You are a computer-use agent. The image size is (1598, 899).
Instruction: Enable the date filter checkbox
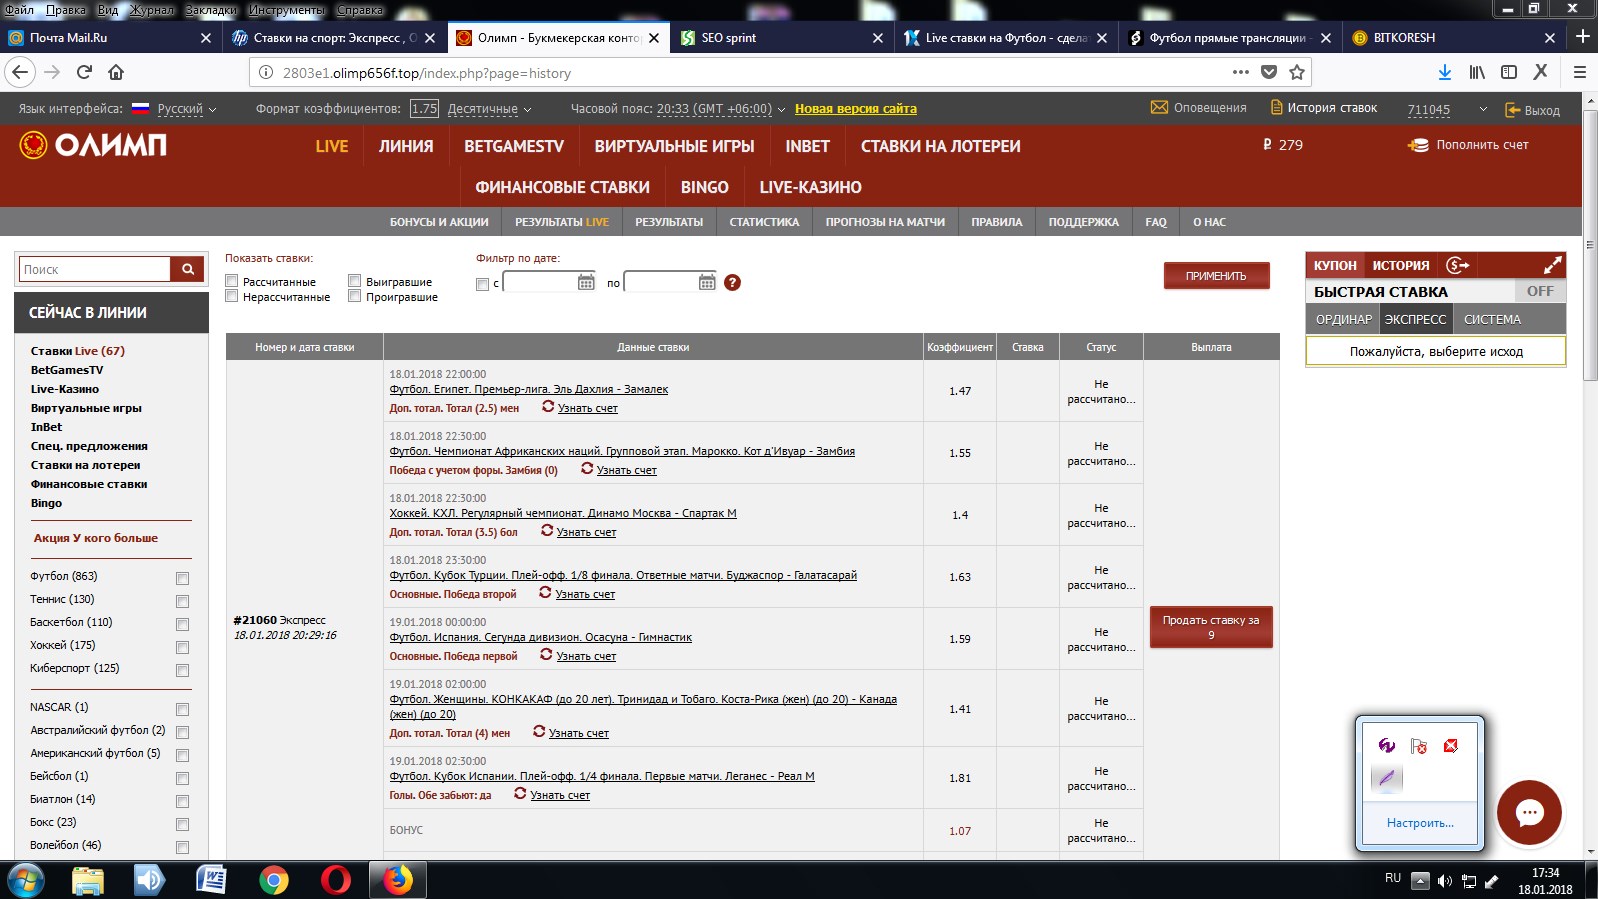tap(482, 284)
